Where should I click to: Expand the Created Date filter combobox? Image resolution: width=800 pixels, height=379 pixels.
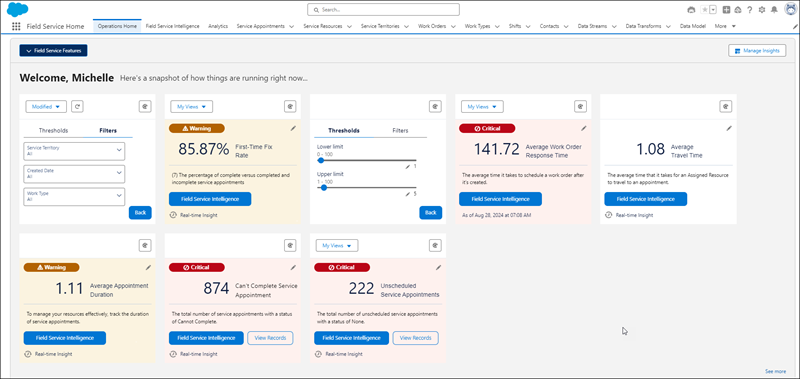click(x=74, y=173)
